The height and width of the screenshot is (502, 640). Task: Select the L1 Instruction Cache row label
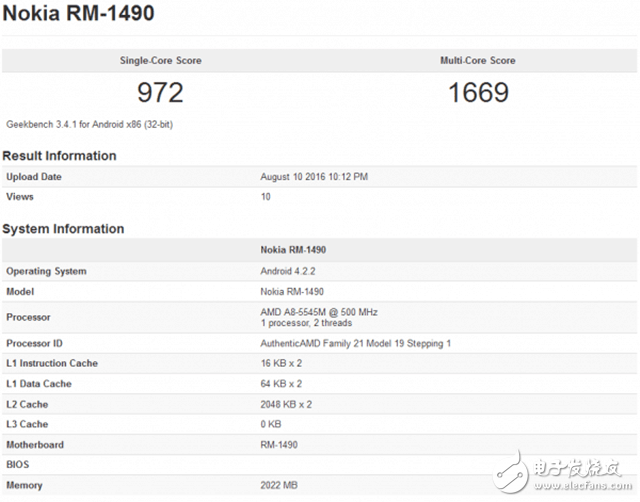point(52,363)
